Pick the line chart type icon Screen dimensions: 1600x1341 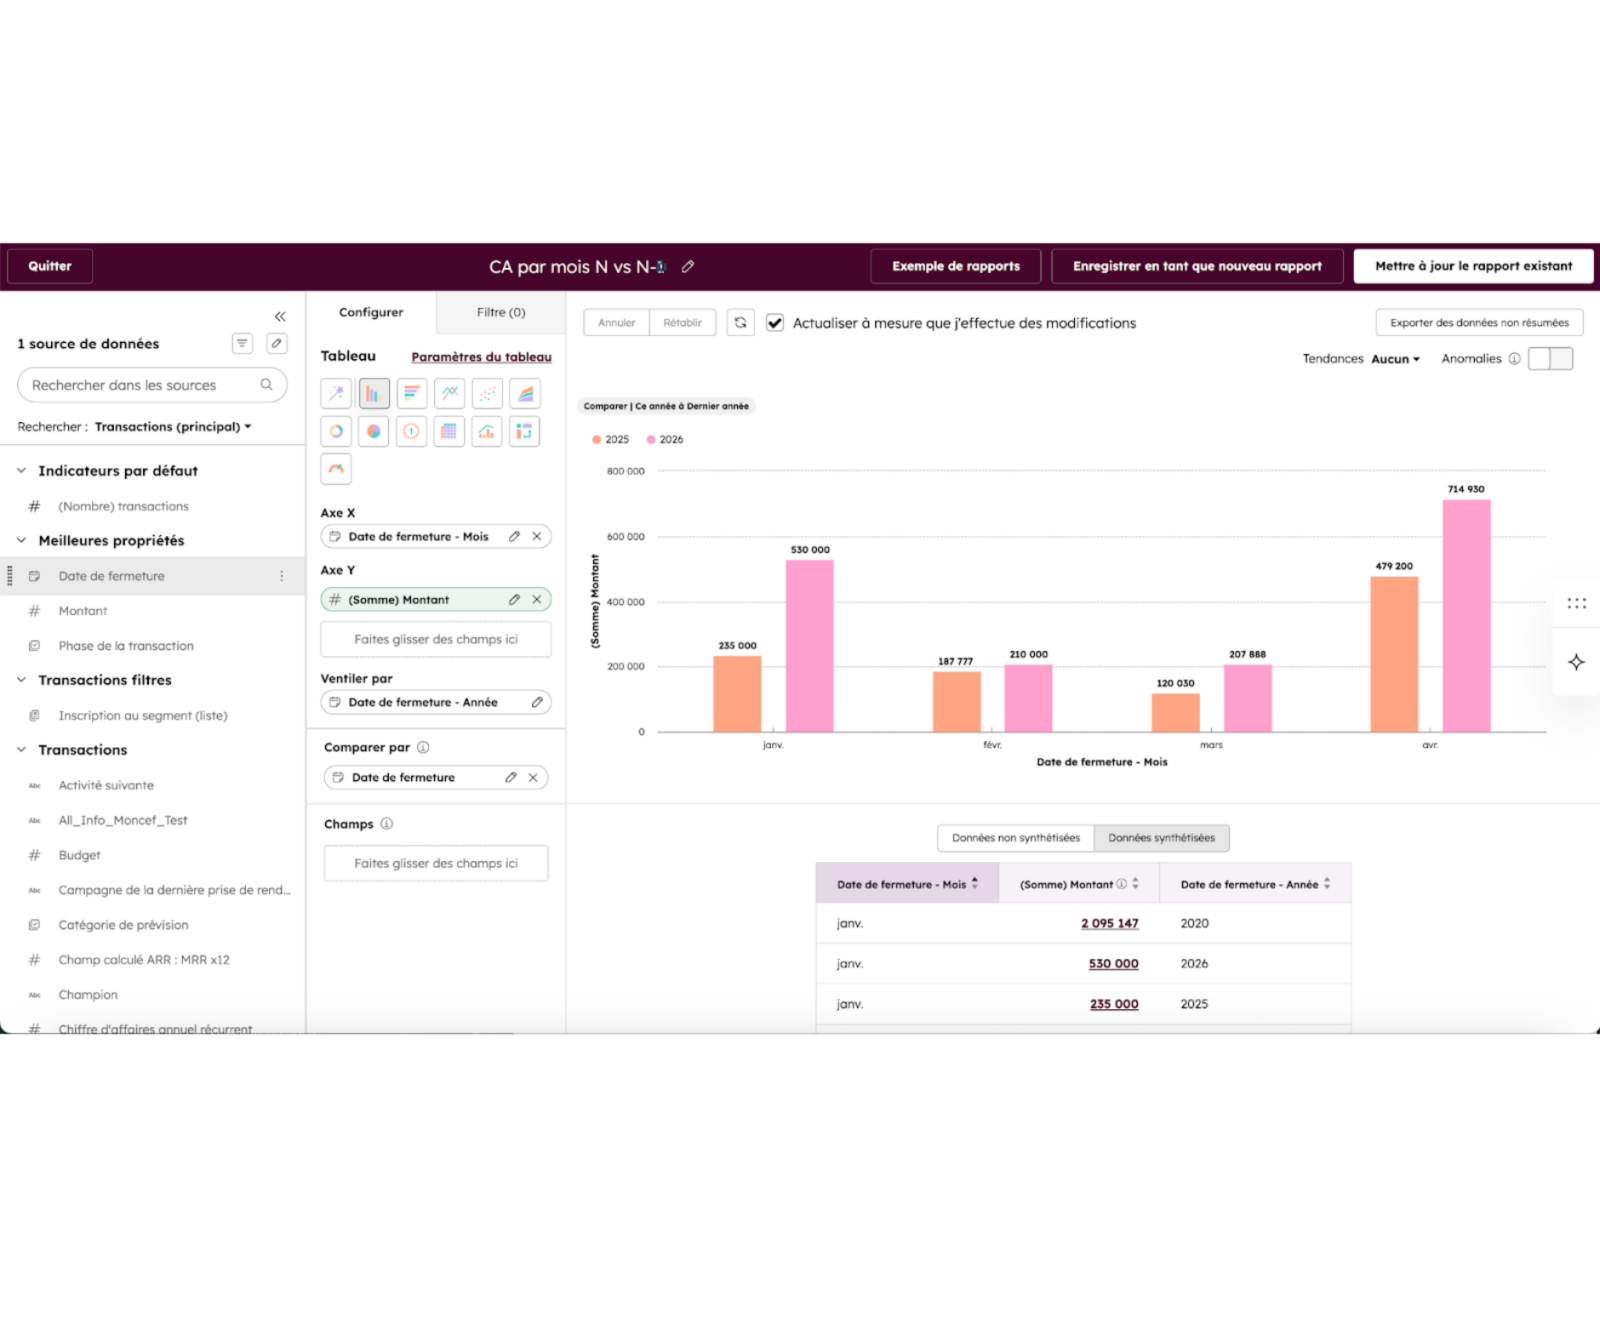pyautogui.click(x=449, y=394)
